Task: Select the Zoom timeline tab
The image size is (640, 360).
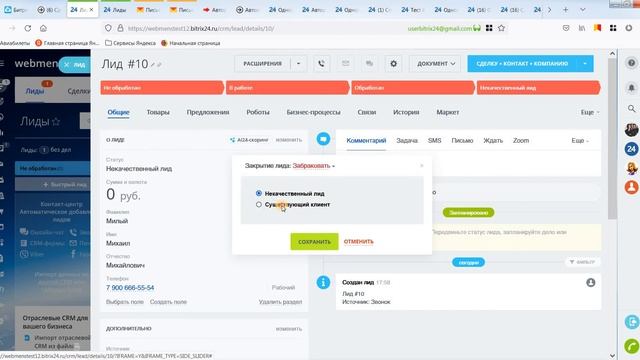Action: pos(521,140)
